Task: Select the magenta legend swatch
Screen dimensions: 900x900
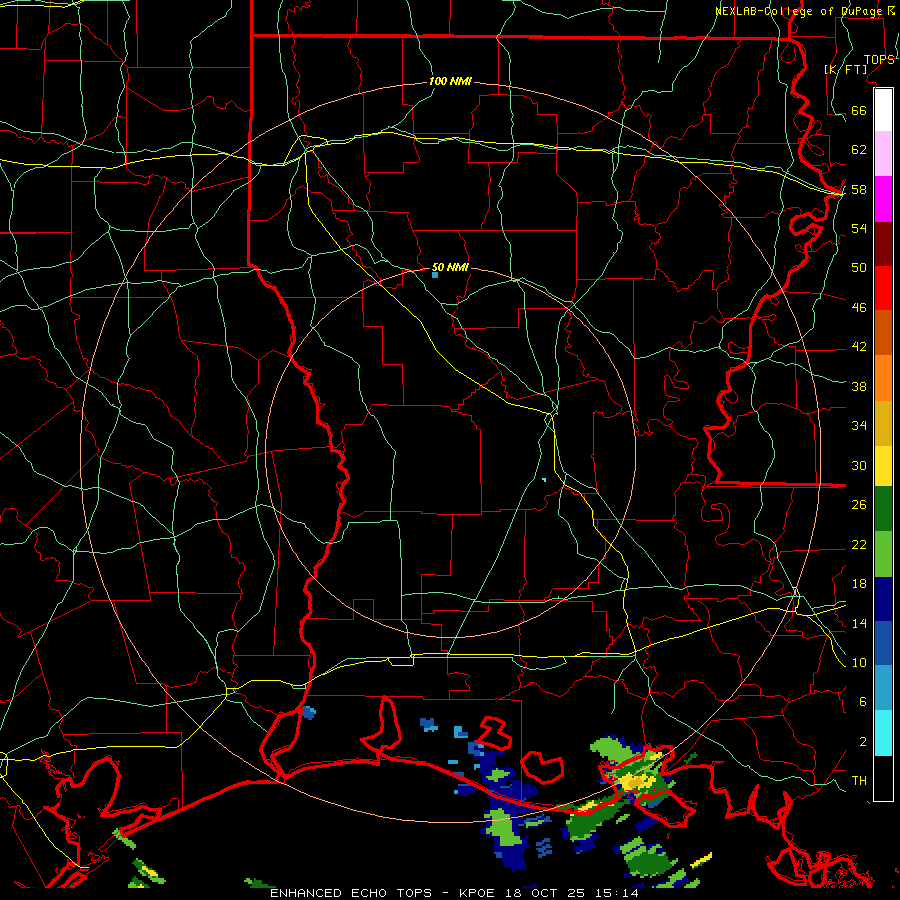Action: coord(883,199)
